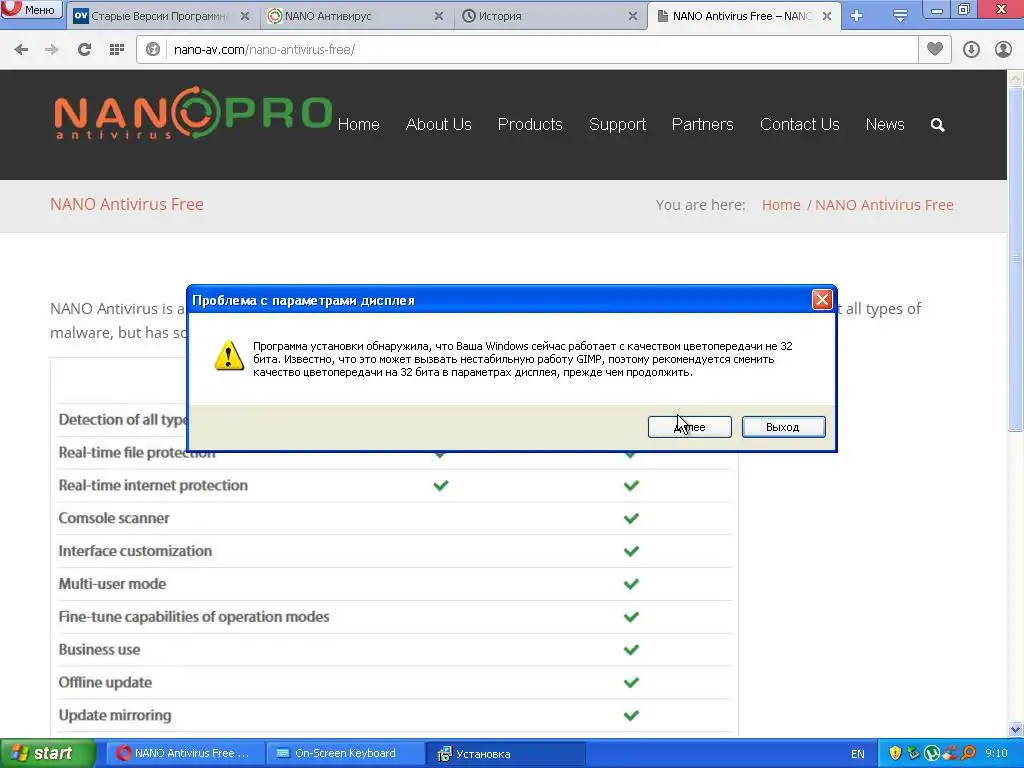This screenshot has width=1024, height=768.
Task: Click the orange magnifier tray icon
Action: [x=968, y=754]
